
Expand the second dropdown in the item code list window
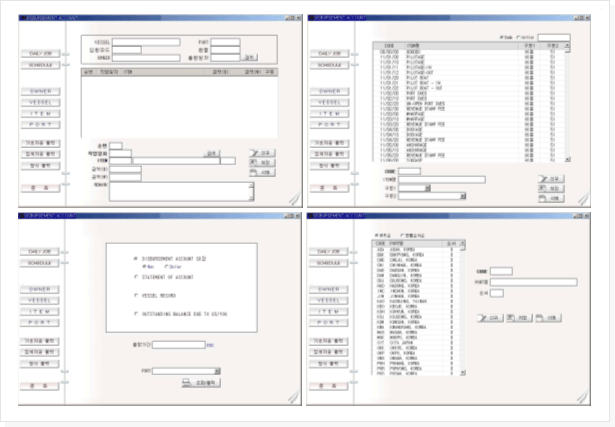coord(461,197)
